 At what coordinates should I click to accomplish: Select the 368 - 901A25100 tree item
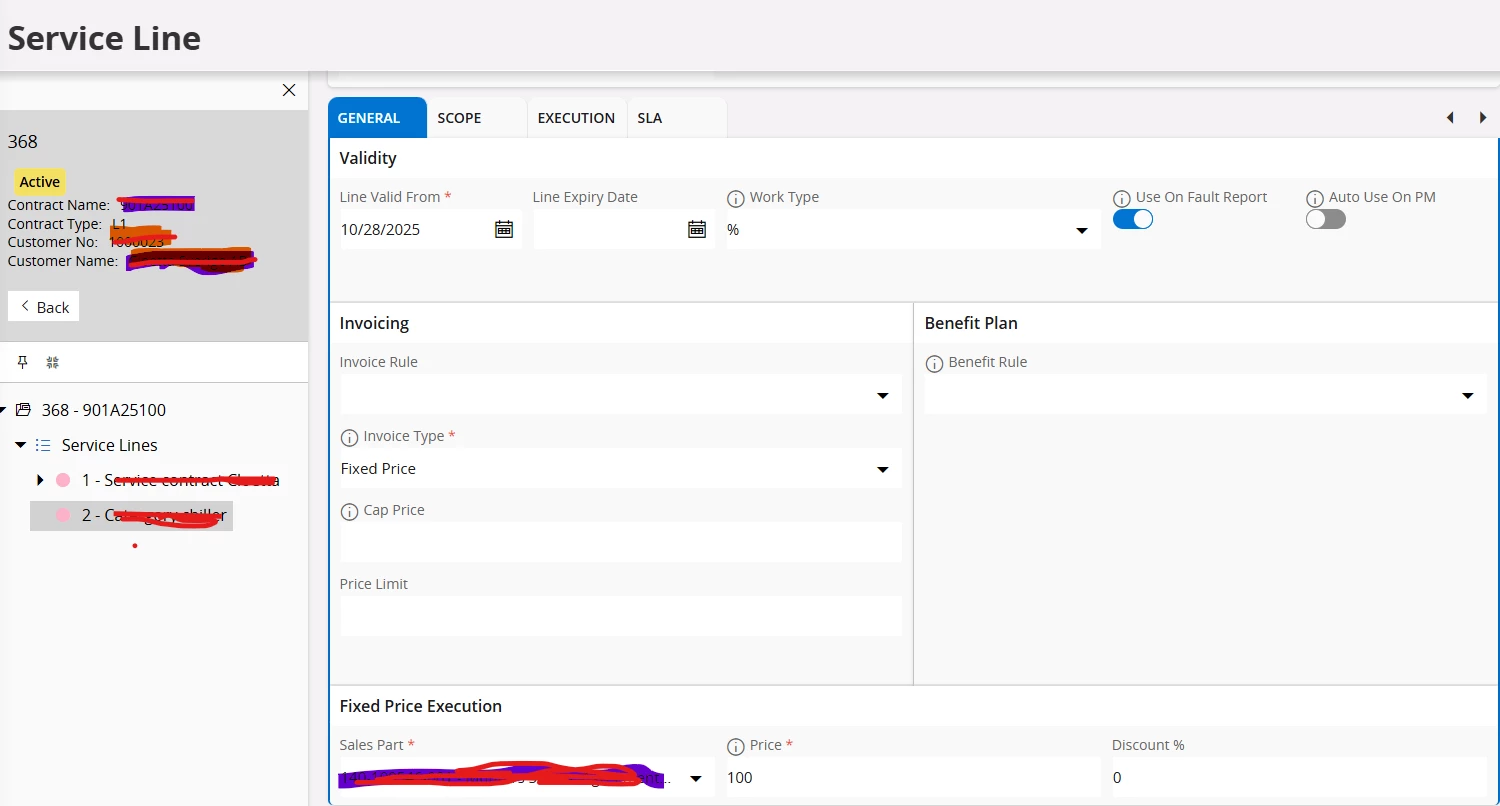coord(104,410)
